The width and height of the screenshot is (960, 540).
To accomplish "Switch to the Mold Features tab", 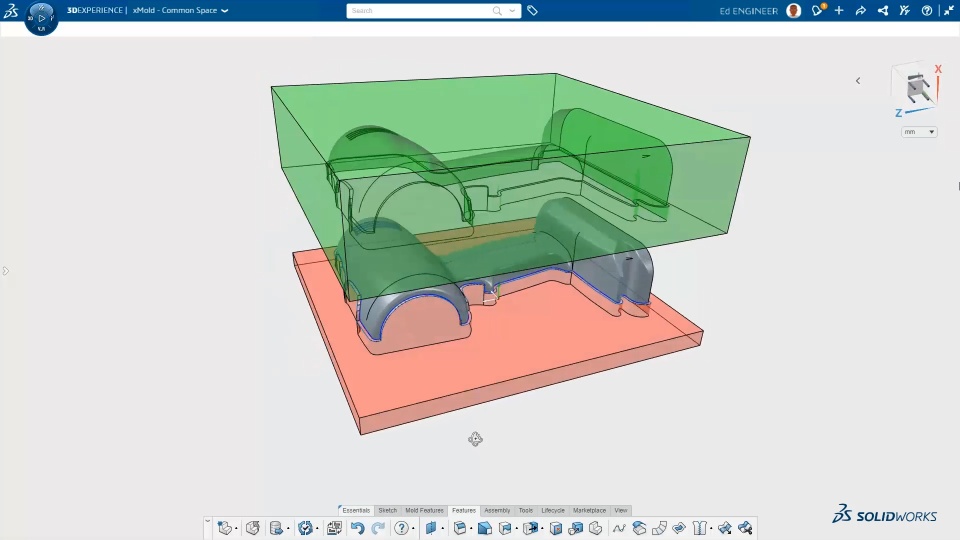I will [x=424, y=510].
